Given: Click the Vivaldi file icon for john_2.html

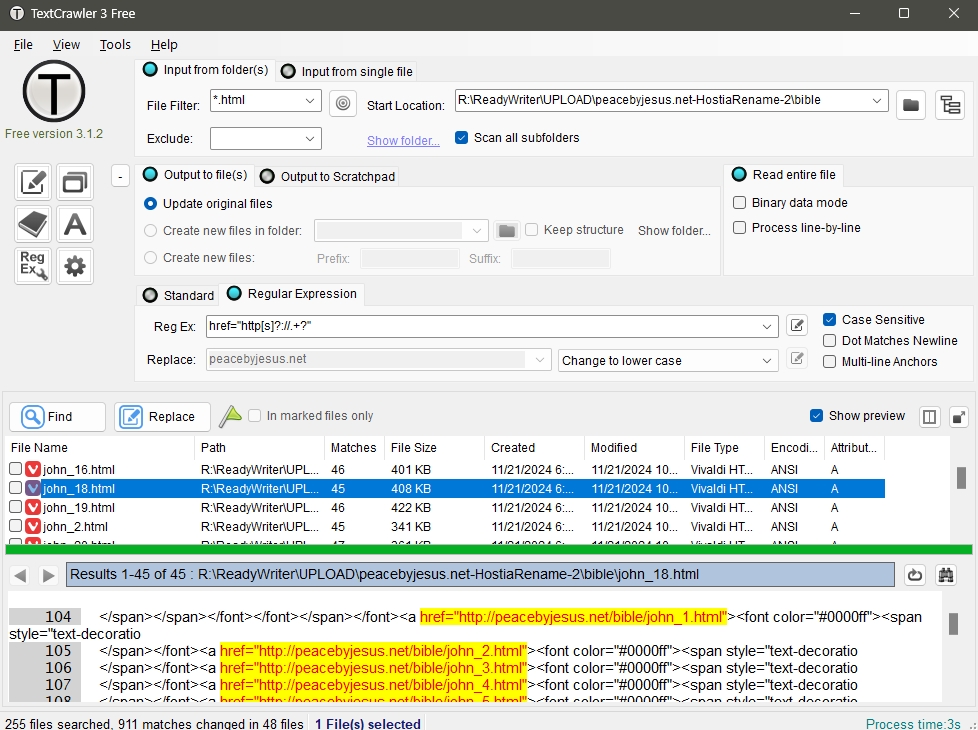Looking at the screenshot, I should 33,526.
